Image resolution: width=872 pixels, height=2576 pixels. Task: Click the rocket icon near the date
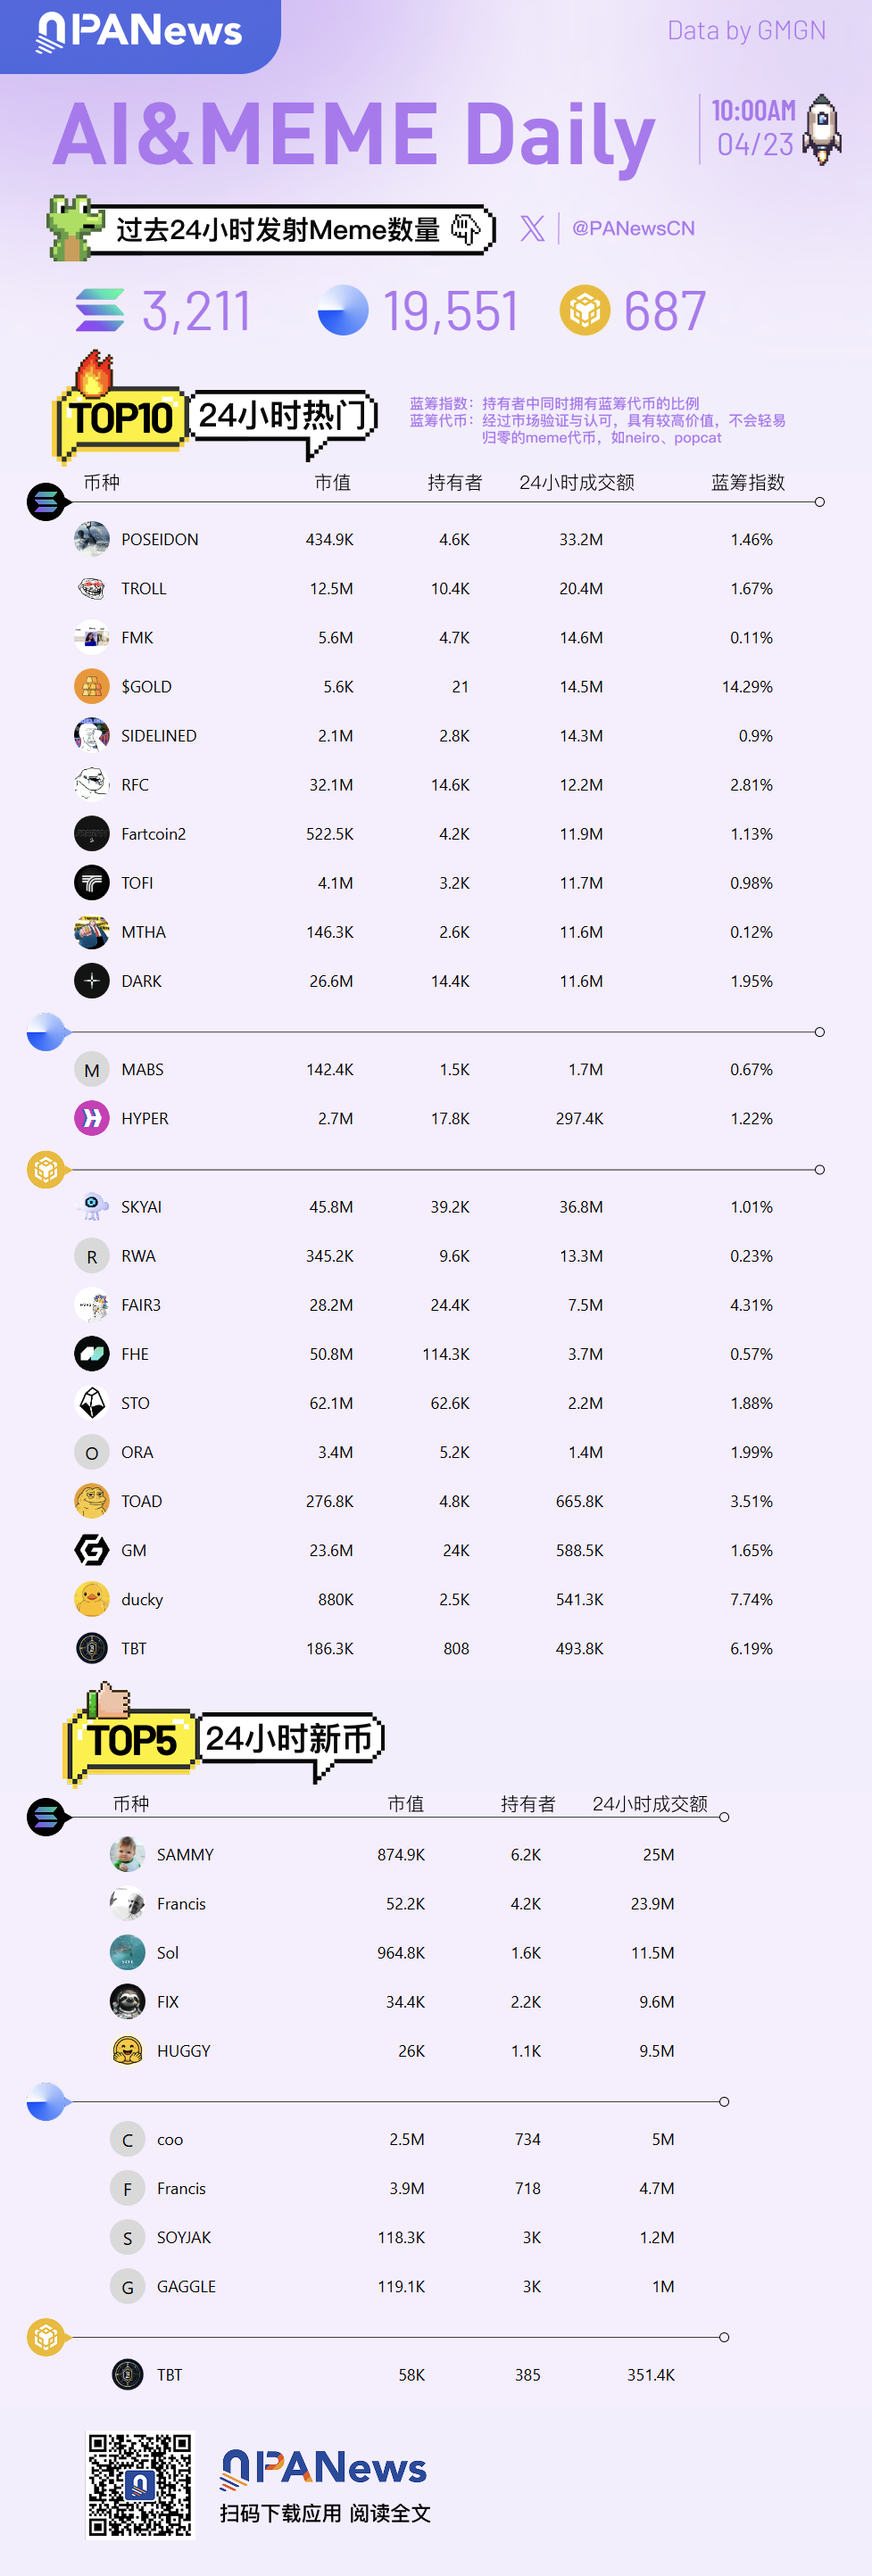tap(822, 130)
